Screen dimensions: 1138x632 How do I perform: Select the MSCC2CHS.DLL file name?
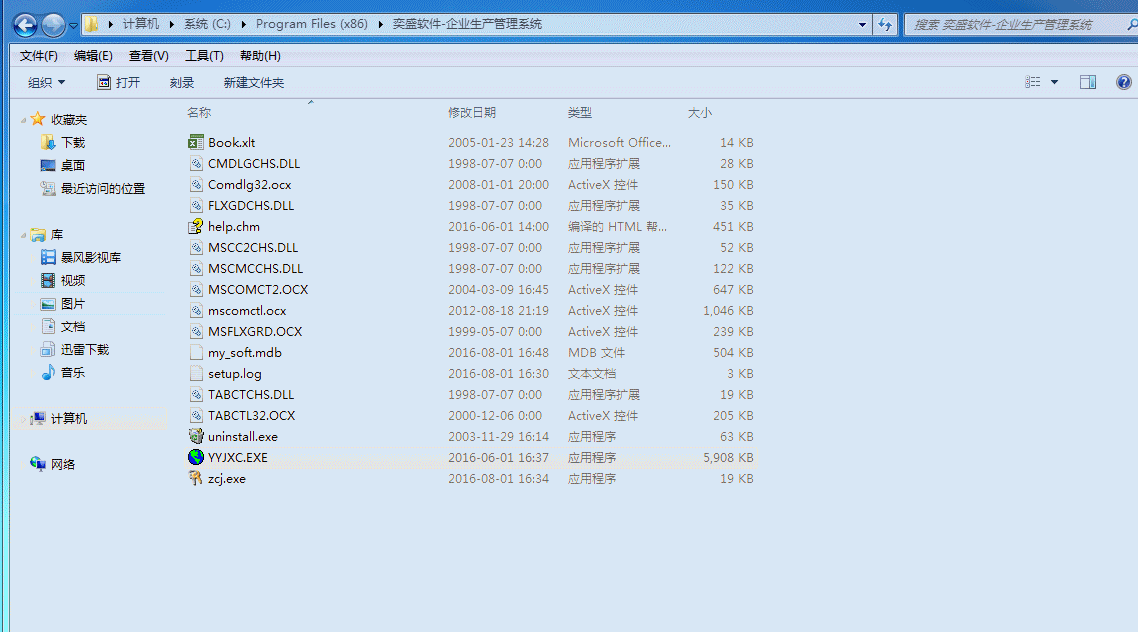click(x=253, y=247)
